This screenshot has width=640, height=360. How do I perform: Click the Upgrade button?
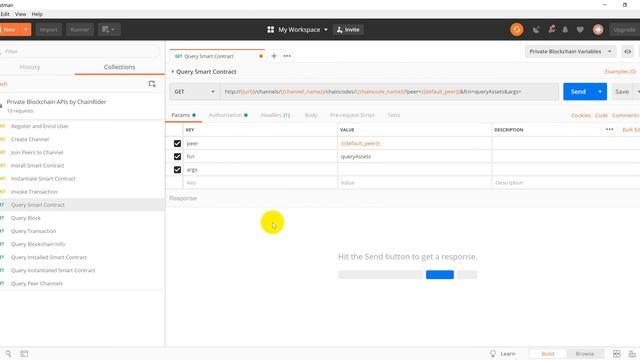[624, 29]
